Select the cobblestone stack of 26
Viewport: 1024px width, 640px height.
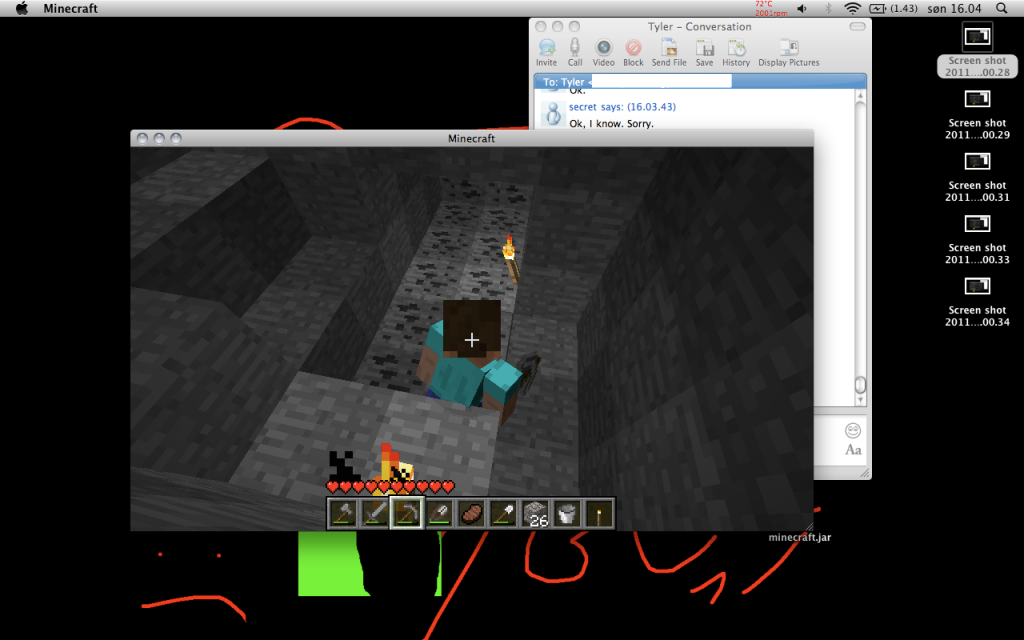536,513
